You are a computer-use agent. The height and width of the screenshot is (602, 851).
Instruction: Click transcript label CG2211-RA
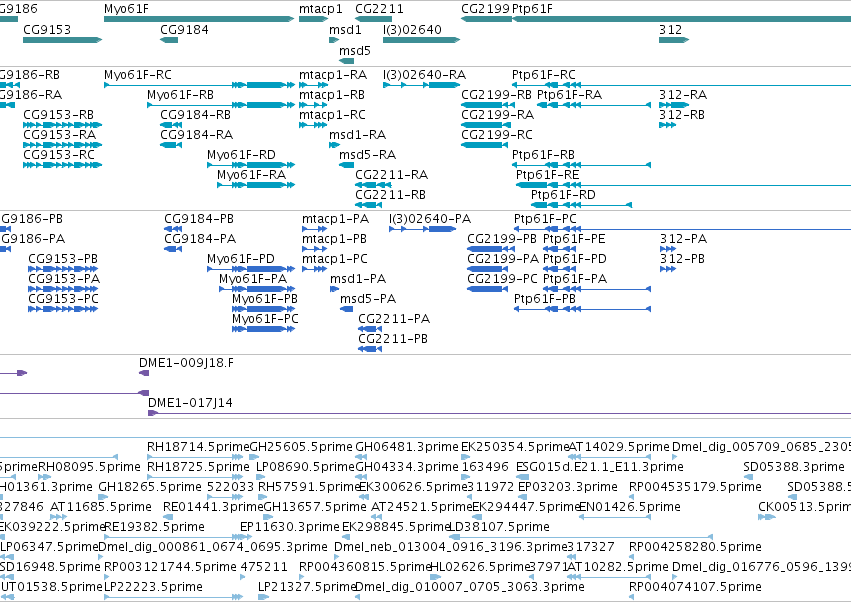pos(392,175)
